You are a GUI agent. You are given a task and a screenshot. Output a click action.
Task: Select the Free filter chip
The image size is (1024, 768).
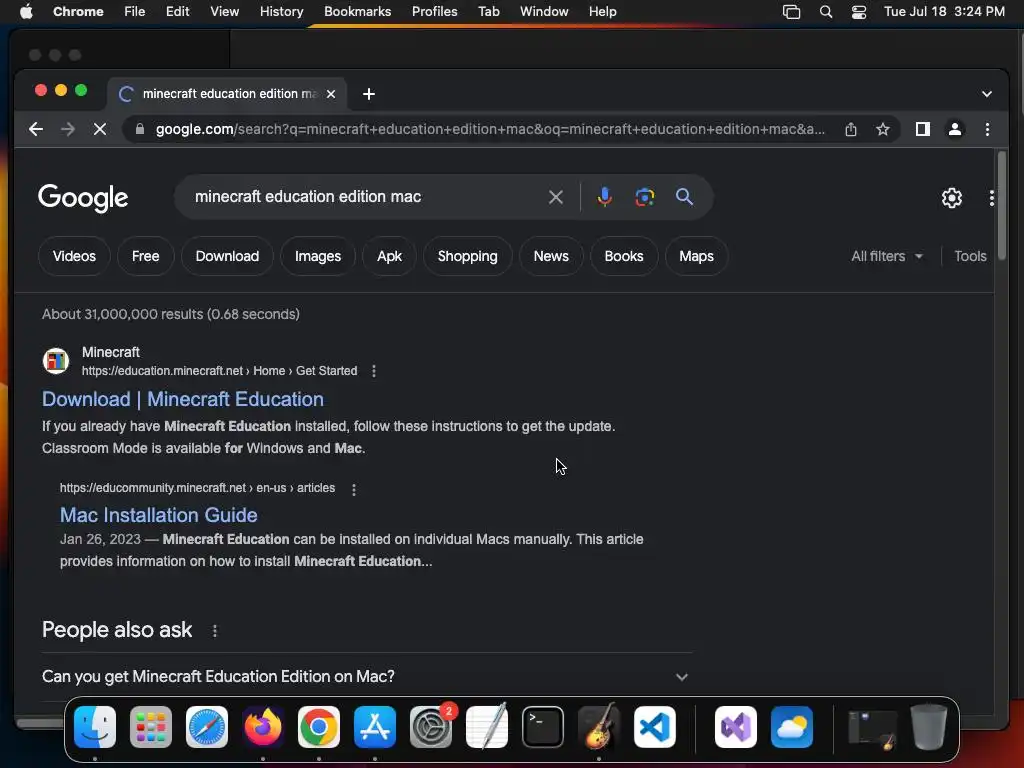pyautogui.click(x=146, y=256)
